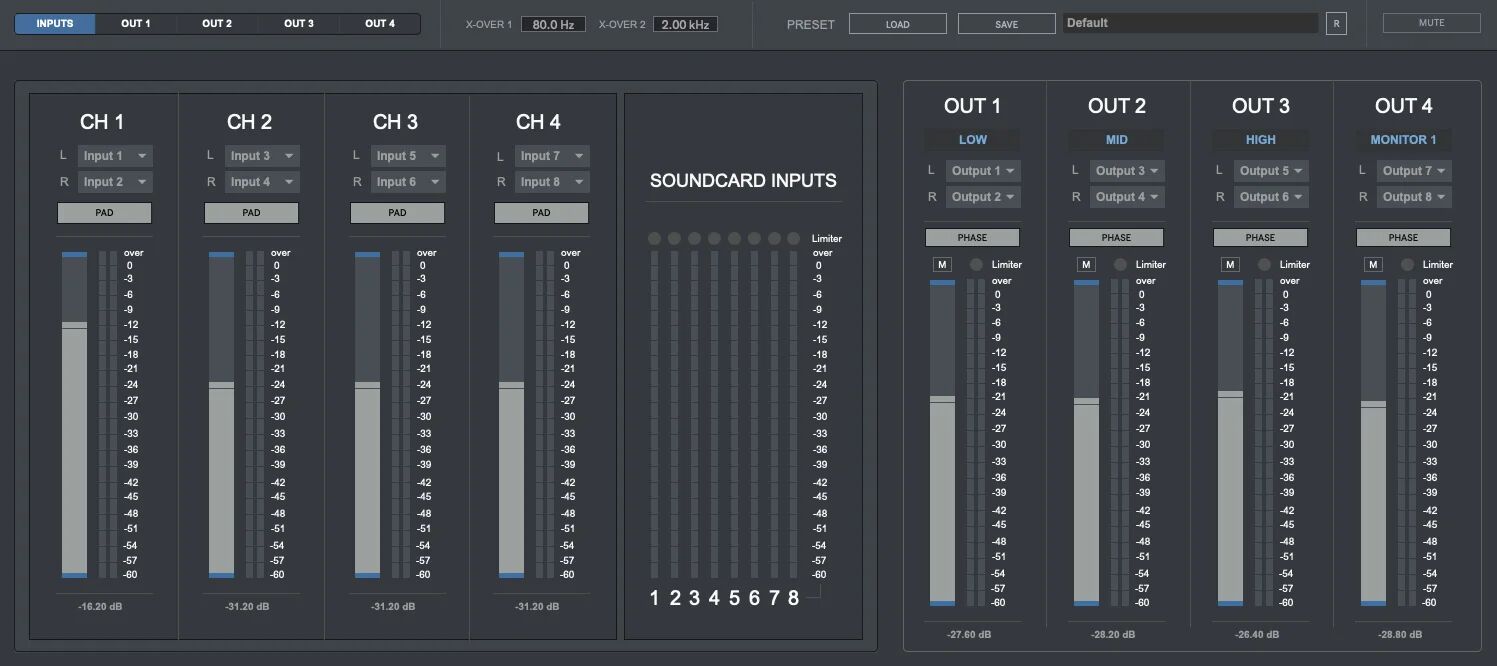This screenshot has height=666, width=1497.
Task: Engage the global MUTE button
Action: click(x=1431, y=22)
